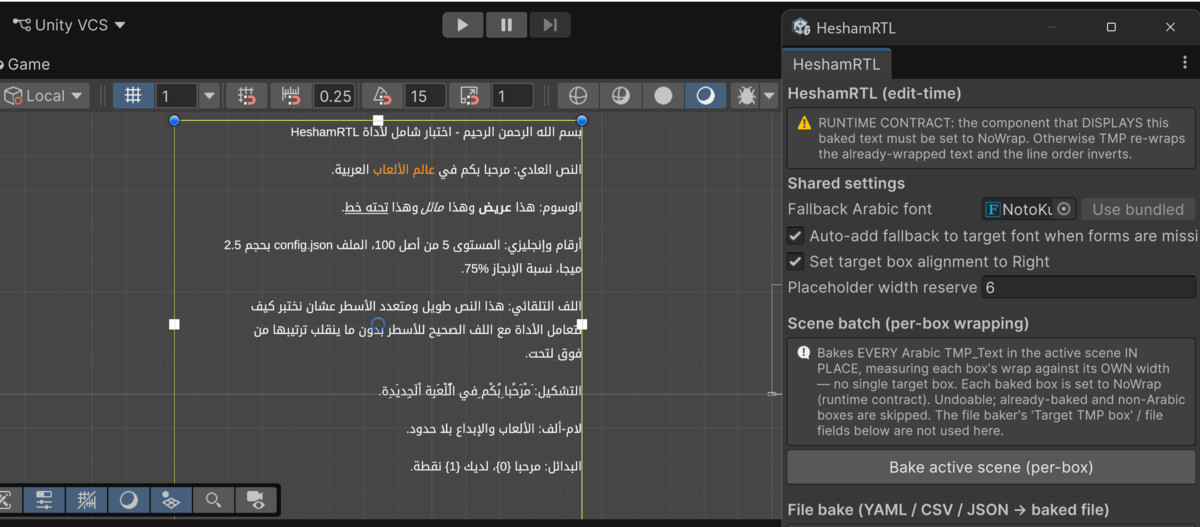
Task: Open HeshamRTL panel three-dot options menu
Action: [x=1185, y=63]
